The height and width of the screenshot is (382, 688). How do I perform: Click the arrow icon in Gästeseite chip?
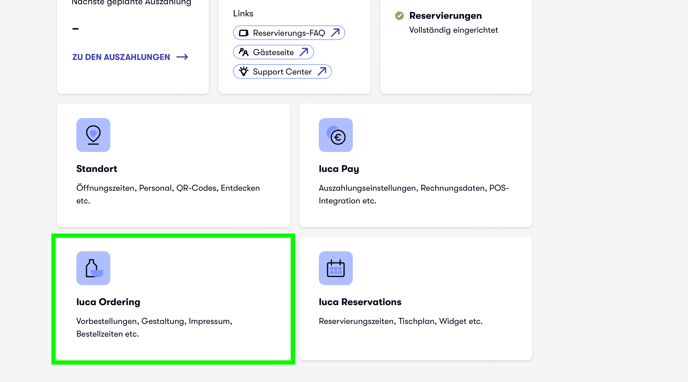pos(304,52)
